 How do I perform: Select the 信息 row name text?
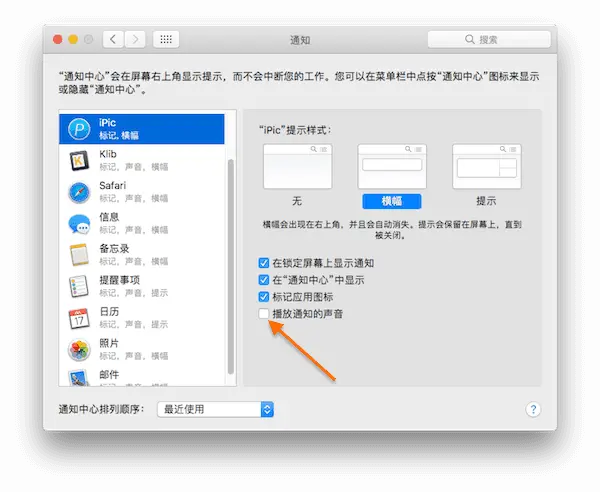point(109,217)
